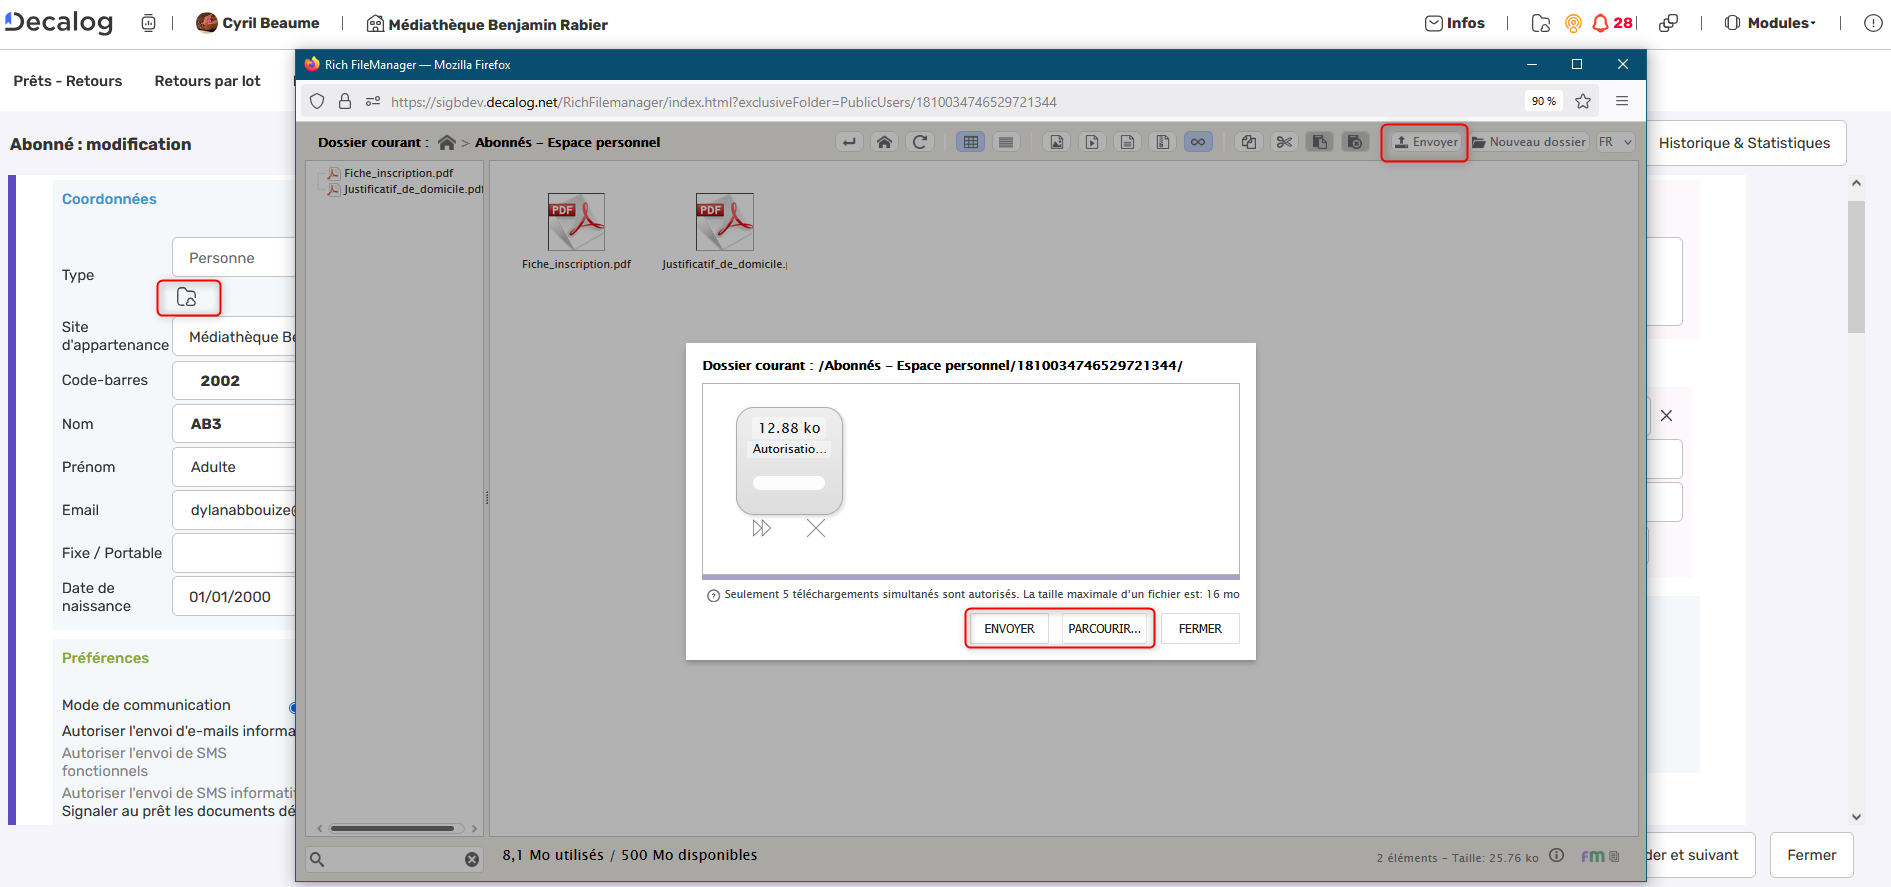Open the FR language dropdown

[1615, 142]
